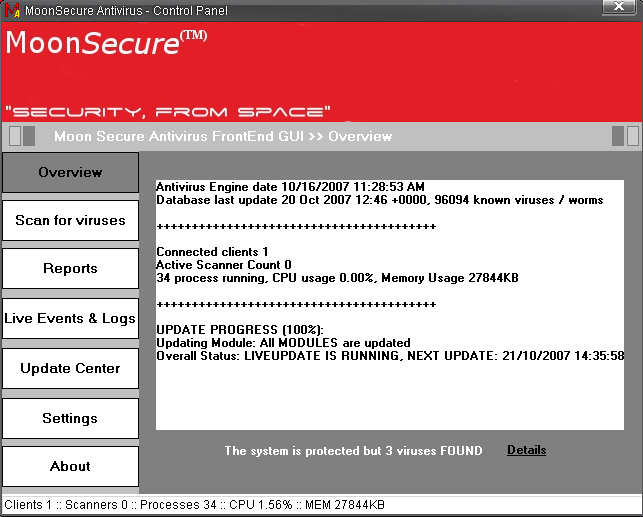Click the Details link for found viruses

527,450
